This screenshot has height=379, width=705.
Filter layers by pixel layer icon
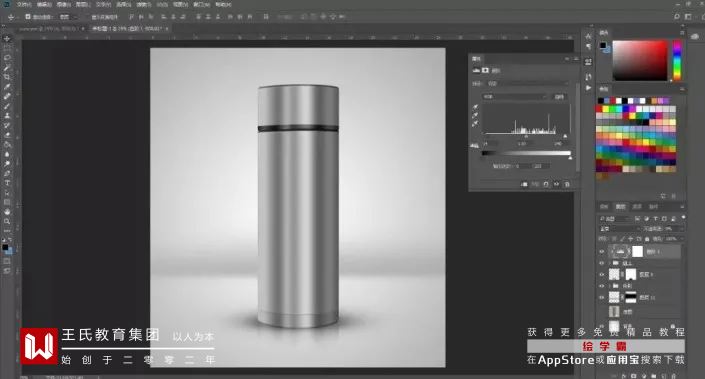[638, 218]
